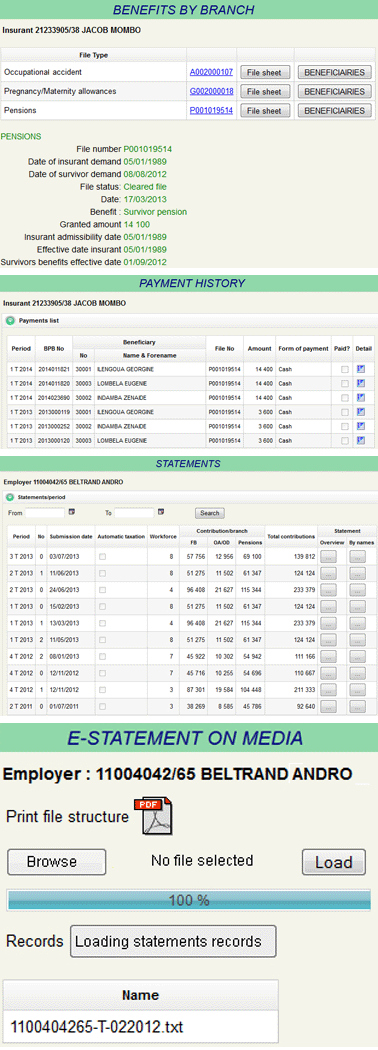Click the Browse file button
The height and width of the screenshot is (1050, 378).
(57, 861)
